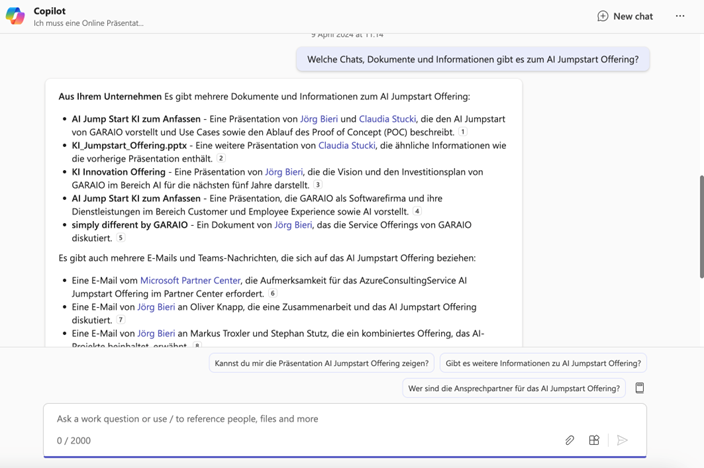The height and width of the screenshot is (468, 704).
Task: Open Claudia Stucki link in first bullet
Action: click(387, 119)
